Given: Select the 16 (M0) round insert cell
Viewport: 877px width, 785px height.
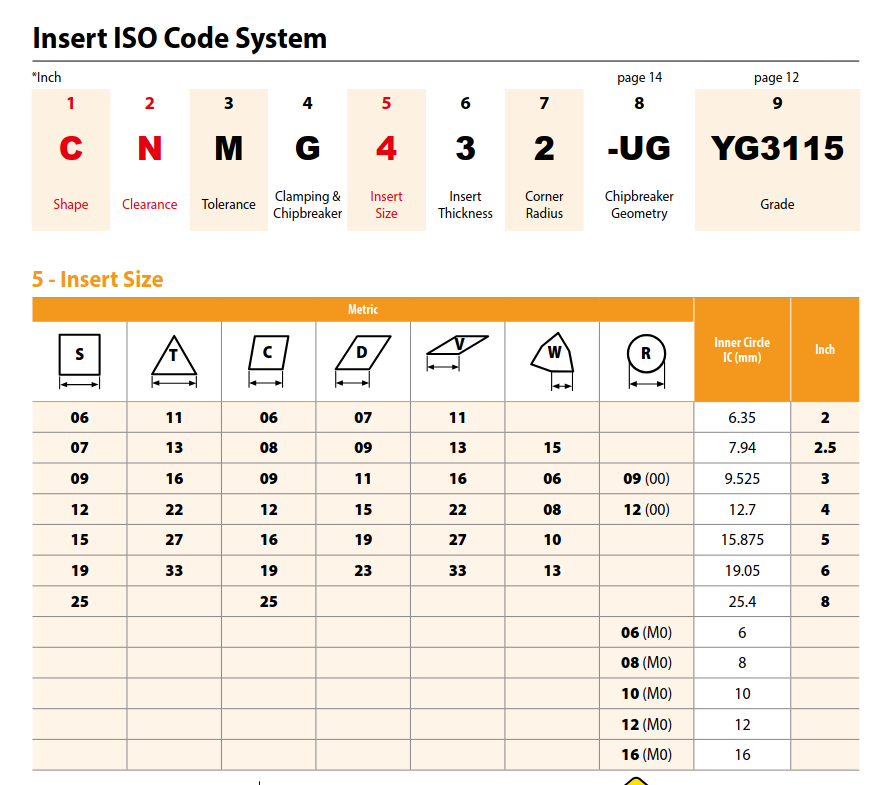Looking at the screenshot, I should [x=646, y=755].
